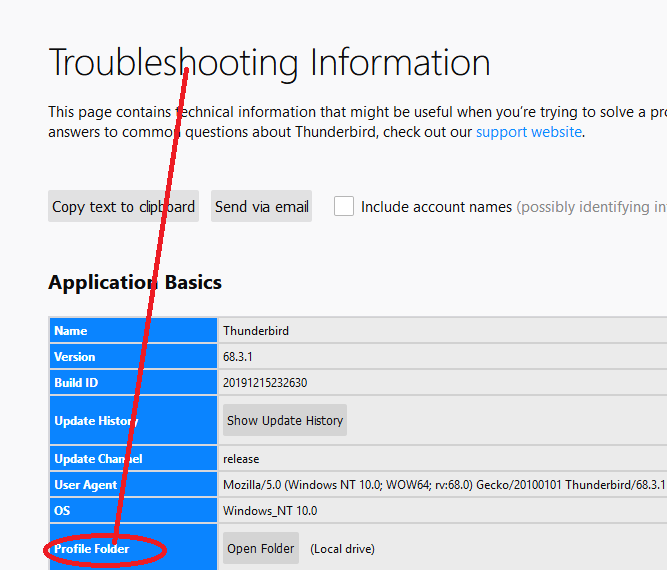The height and width of the screenshot is (570, 667).
Task: Click the Send via email button
Action: pos(262,206)
